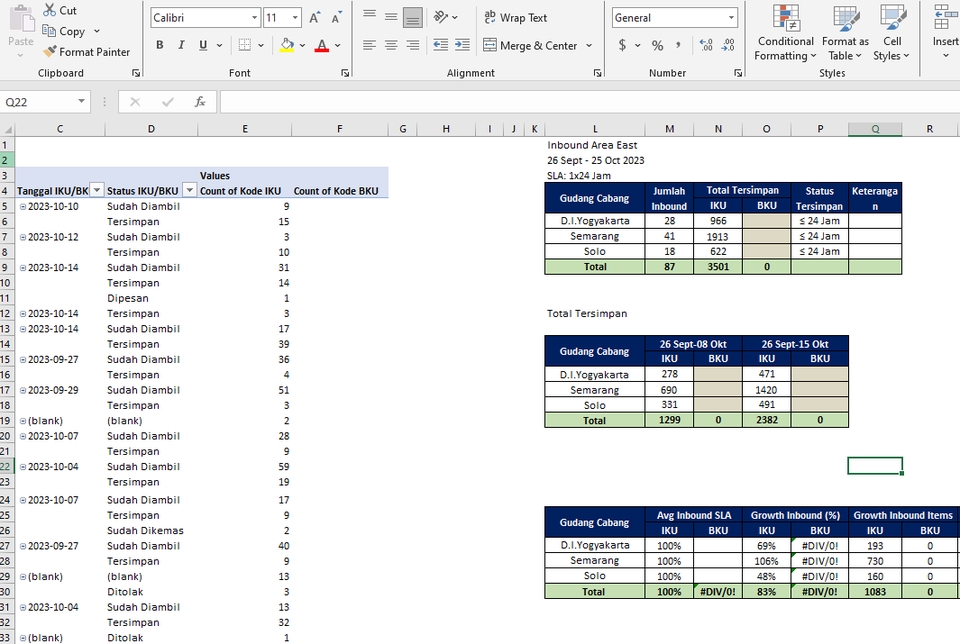Click the Insert Function fx icon

(199, 101)
